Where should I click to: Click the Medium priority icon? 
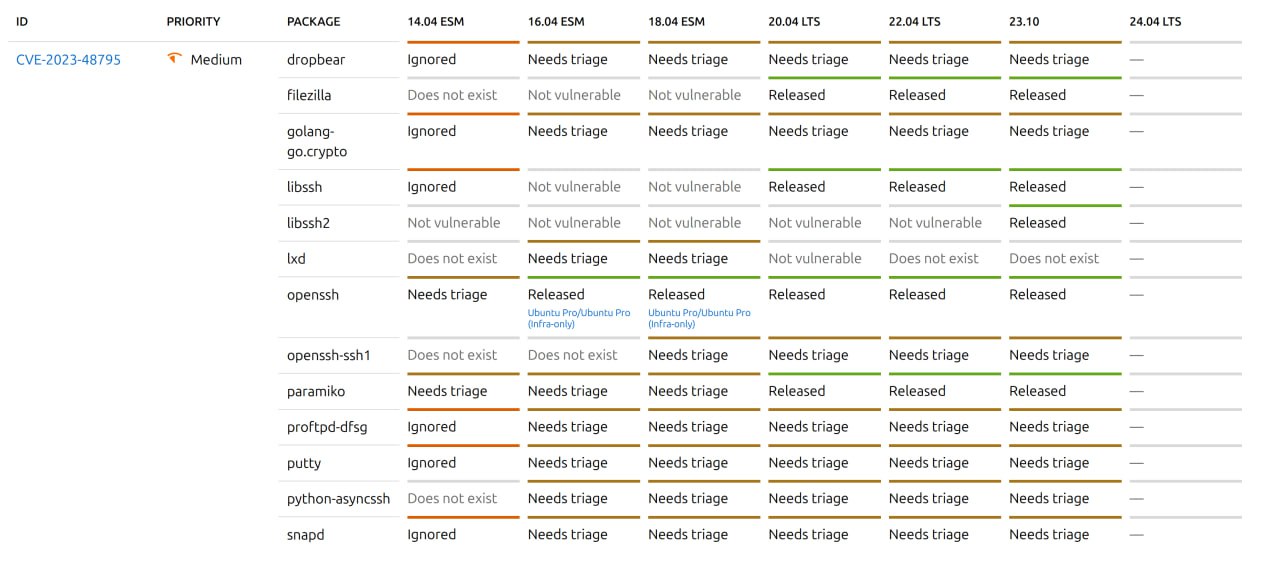(174, 59)
